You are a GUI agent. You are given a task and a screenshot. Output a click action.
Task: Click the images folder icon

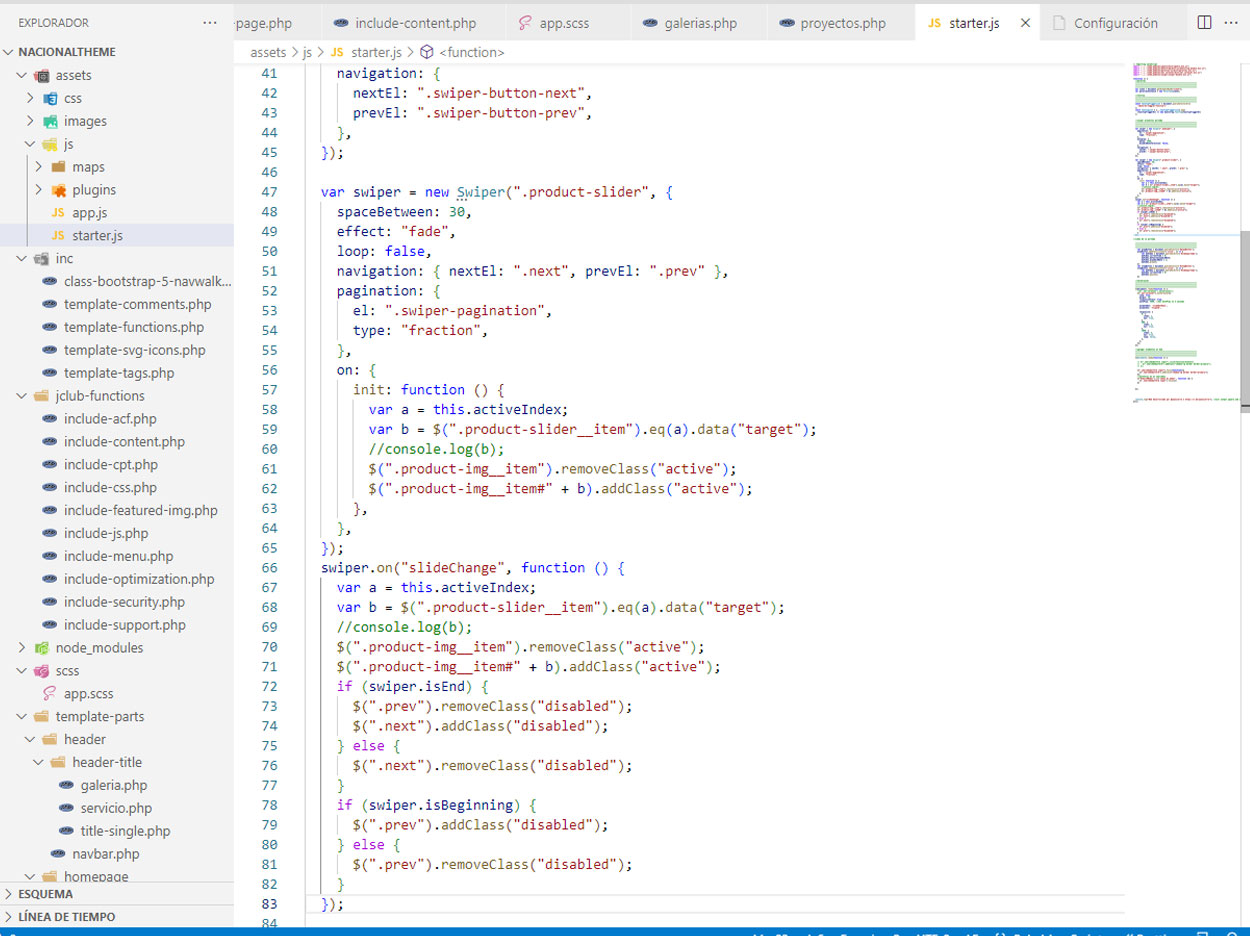pyautogui.click(x=50, y=121)
